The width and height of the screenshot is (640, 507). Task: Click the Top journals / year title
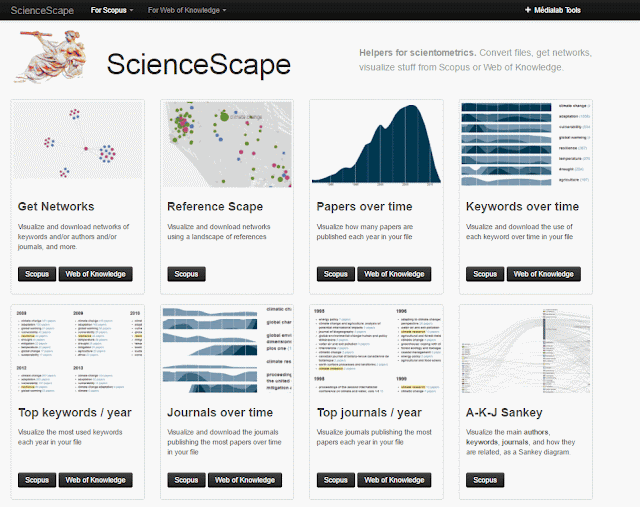pyautogui.click(x=369, y=413)
